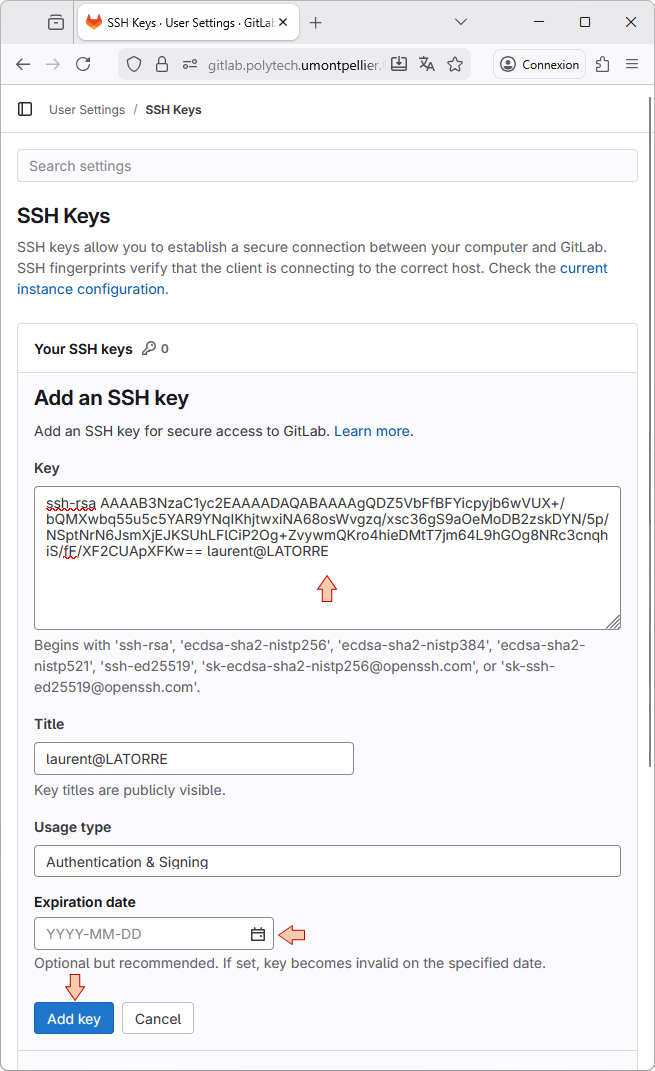Click the Firefox translate page icon
This screenshot has width=655, height=1071.
tap(427, 64)
